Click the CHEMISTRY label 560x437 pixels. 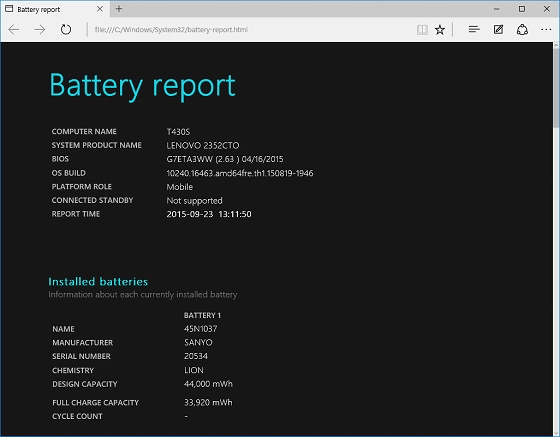tap(73, 370)
